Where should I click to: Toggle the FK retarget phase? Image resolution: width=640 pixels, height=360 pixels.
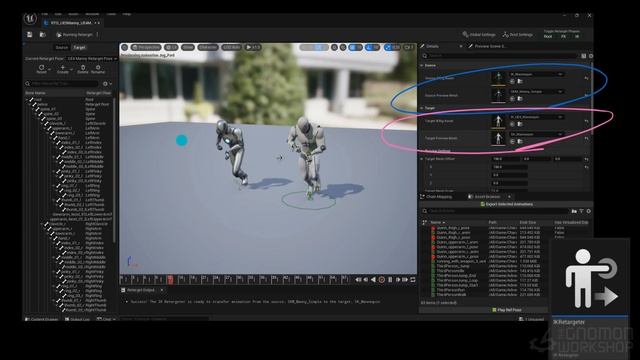563,36
